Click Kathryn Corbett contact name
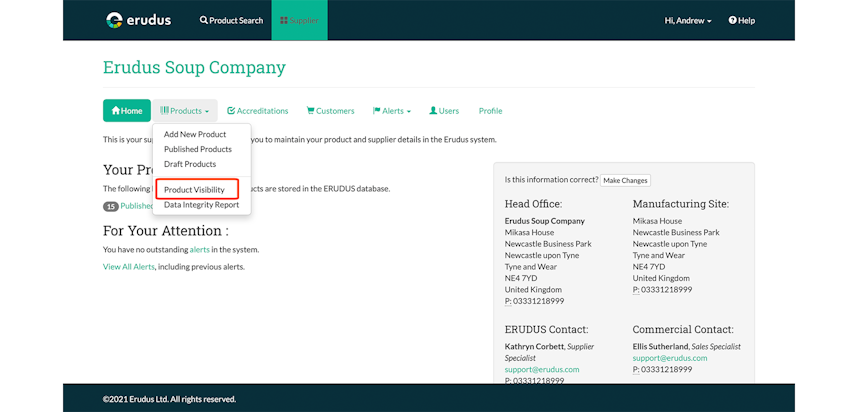This screenshot has width=858, height=412. point(534,346)
